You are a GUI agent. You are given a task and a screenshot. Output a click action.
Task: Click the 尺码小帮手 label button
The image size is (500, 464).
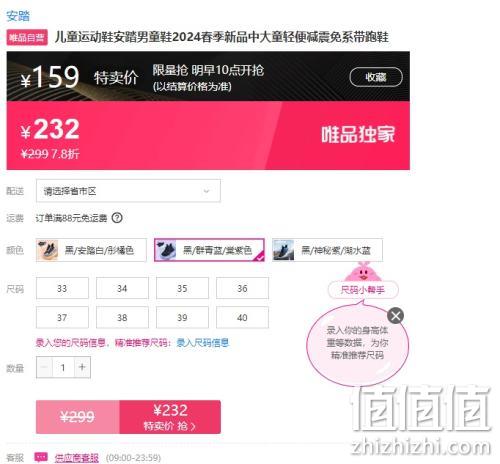[x=363, y=290]
